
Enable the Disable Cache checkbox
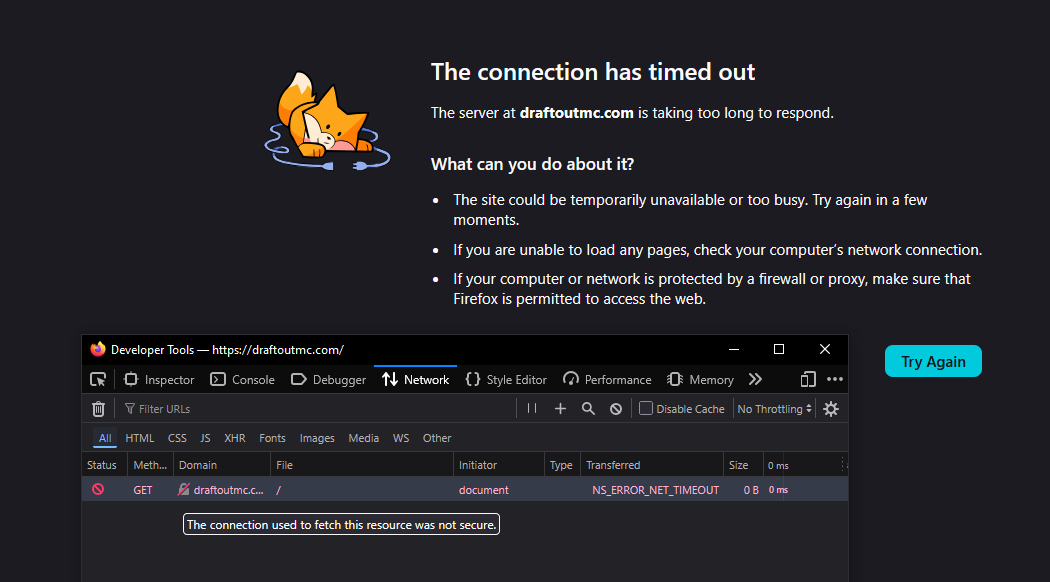pos(646,408)
